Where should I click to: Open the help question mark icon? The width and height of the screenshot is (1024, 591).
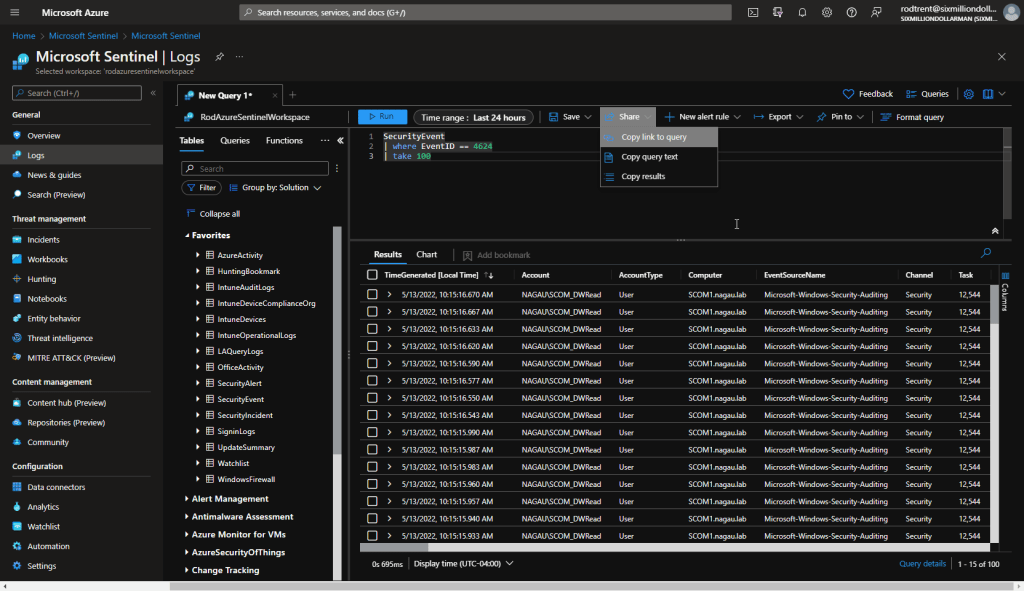coord(852,12)
